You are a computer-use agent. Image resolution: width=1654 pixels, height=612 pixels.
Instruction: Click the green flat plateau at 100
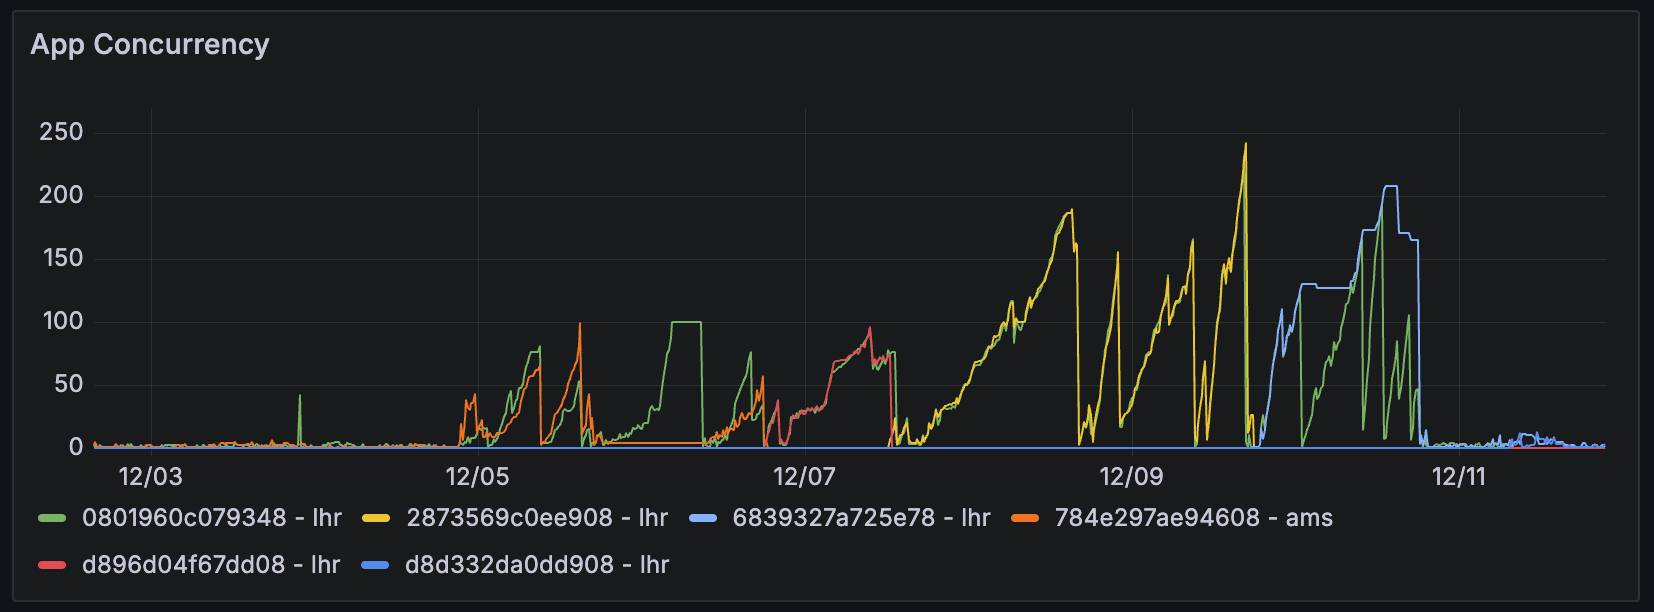click(686, 322)
